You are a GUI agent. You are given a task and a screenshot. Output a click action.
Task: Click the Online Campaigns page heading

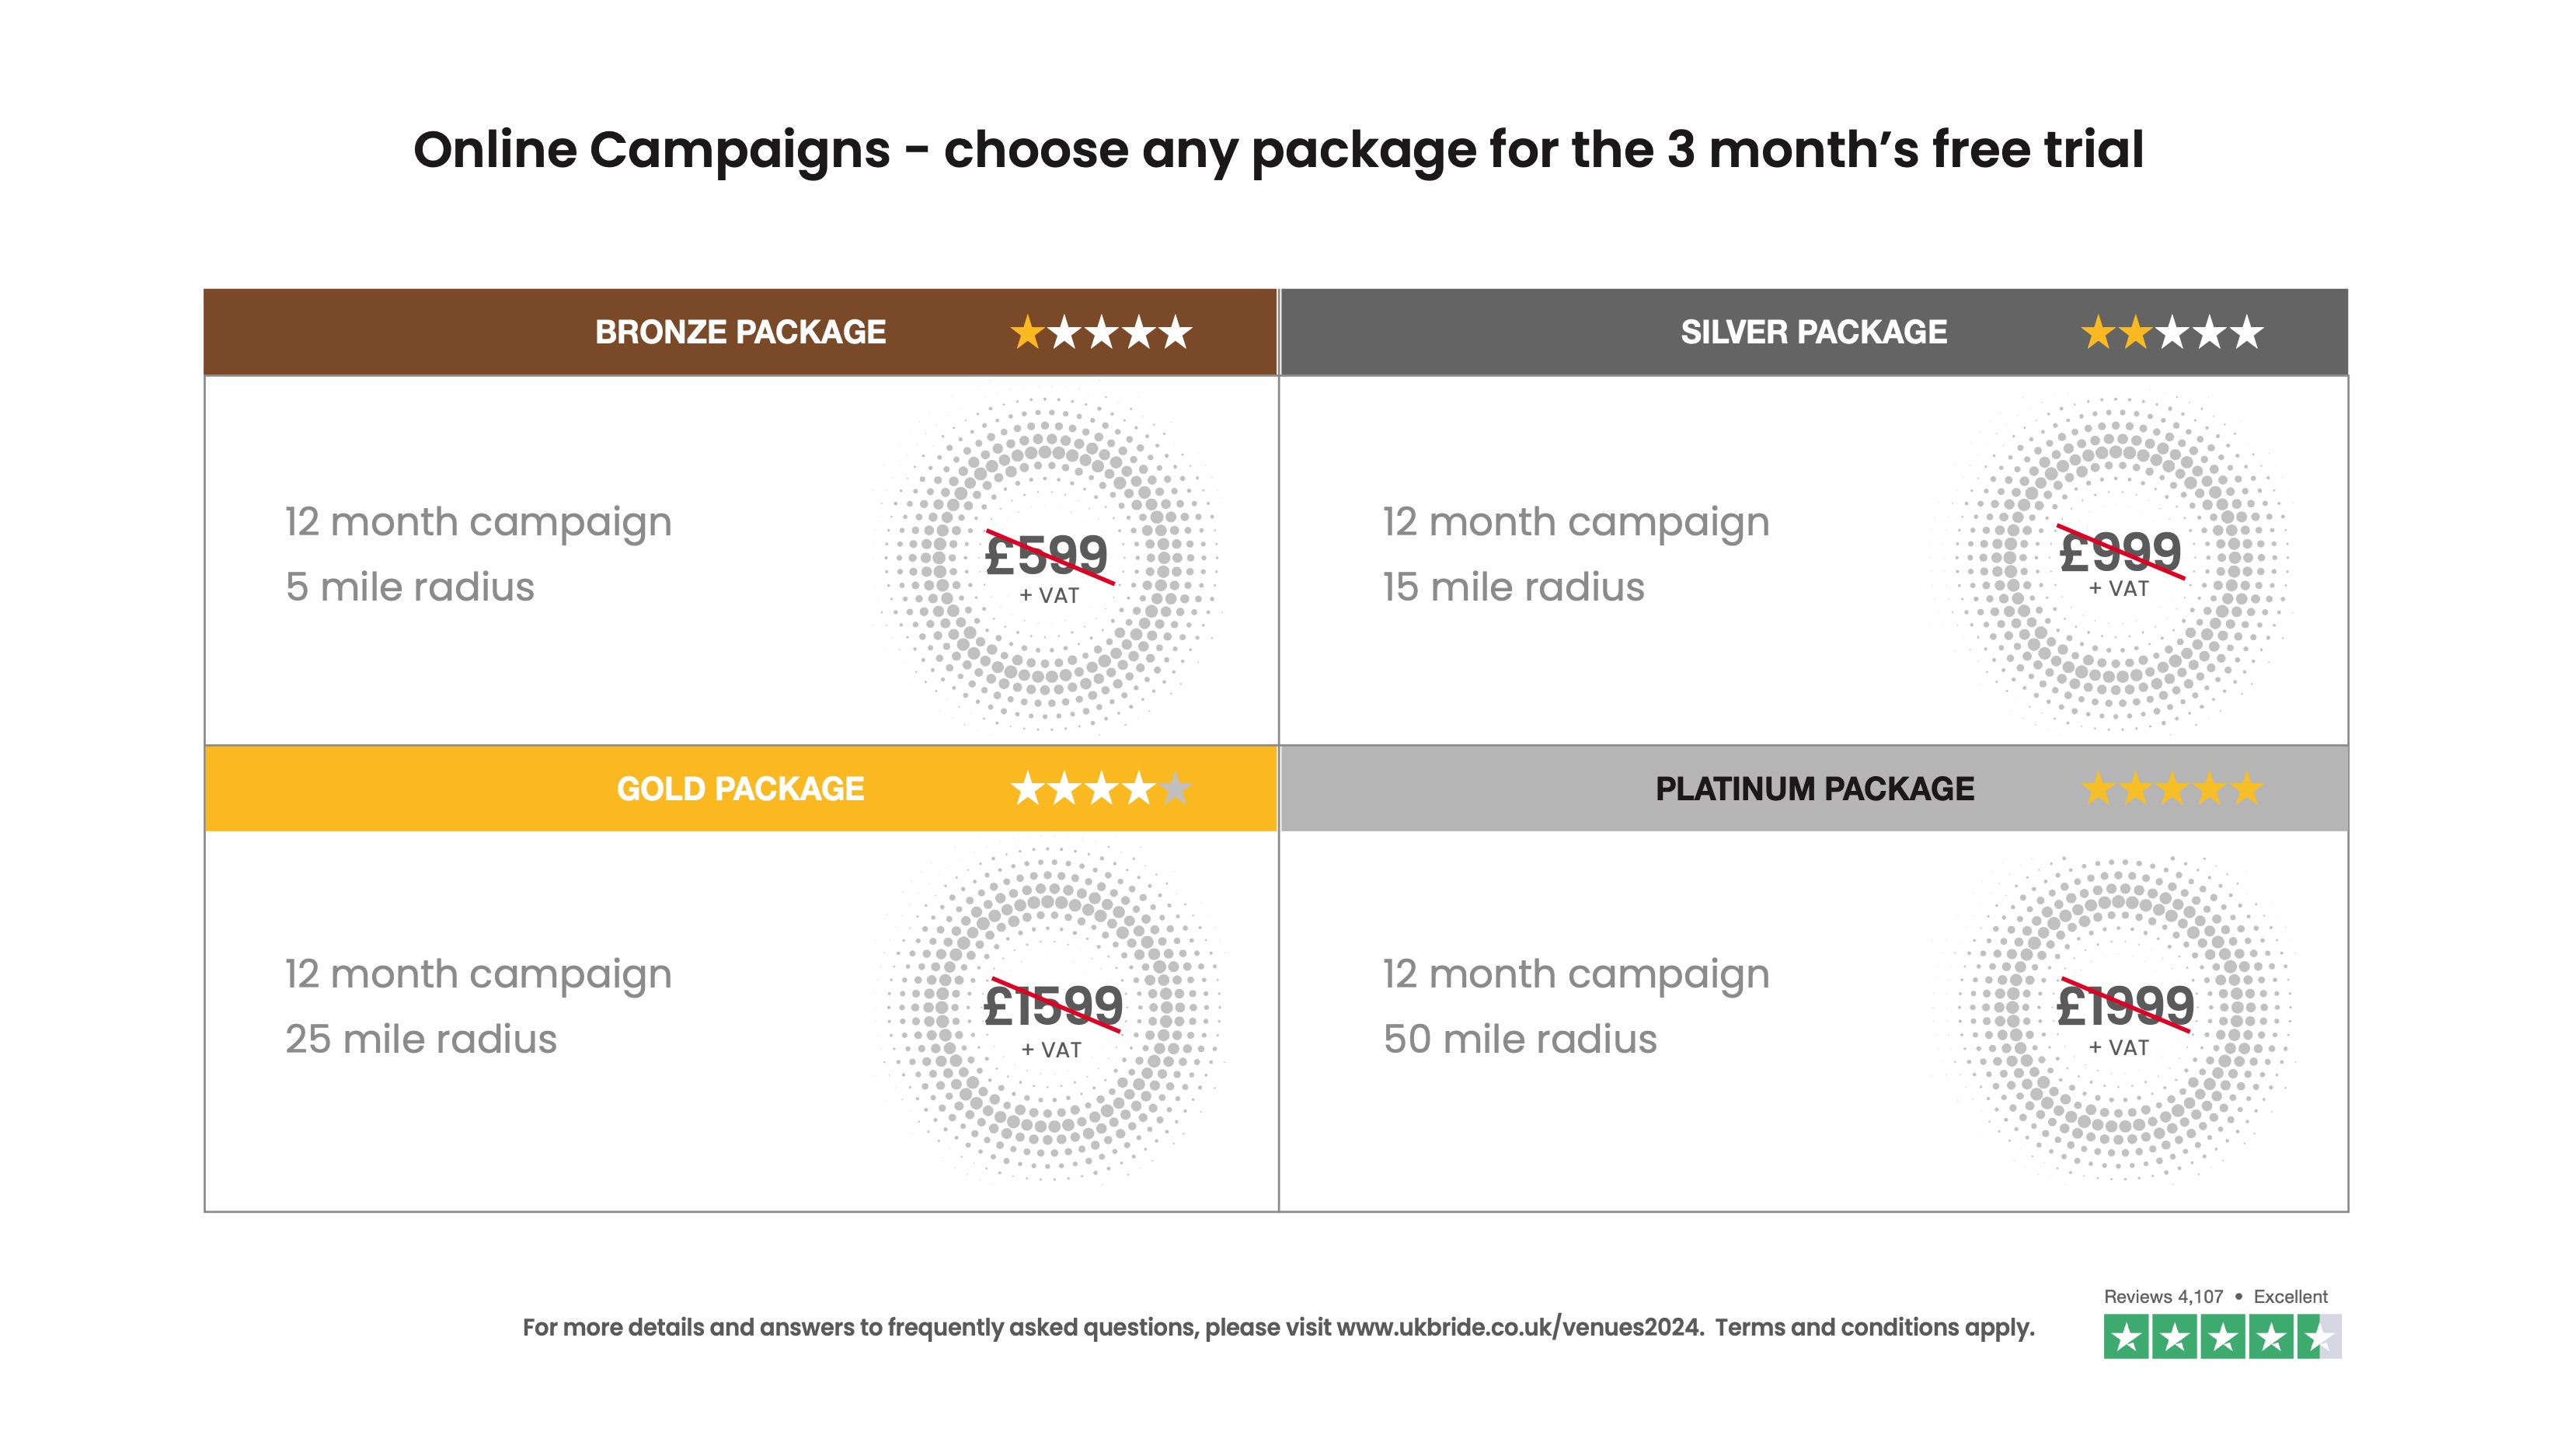(1278, 150)
